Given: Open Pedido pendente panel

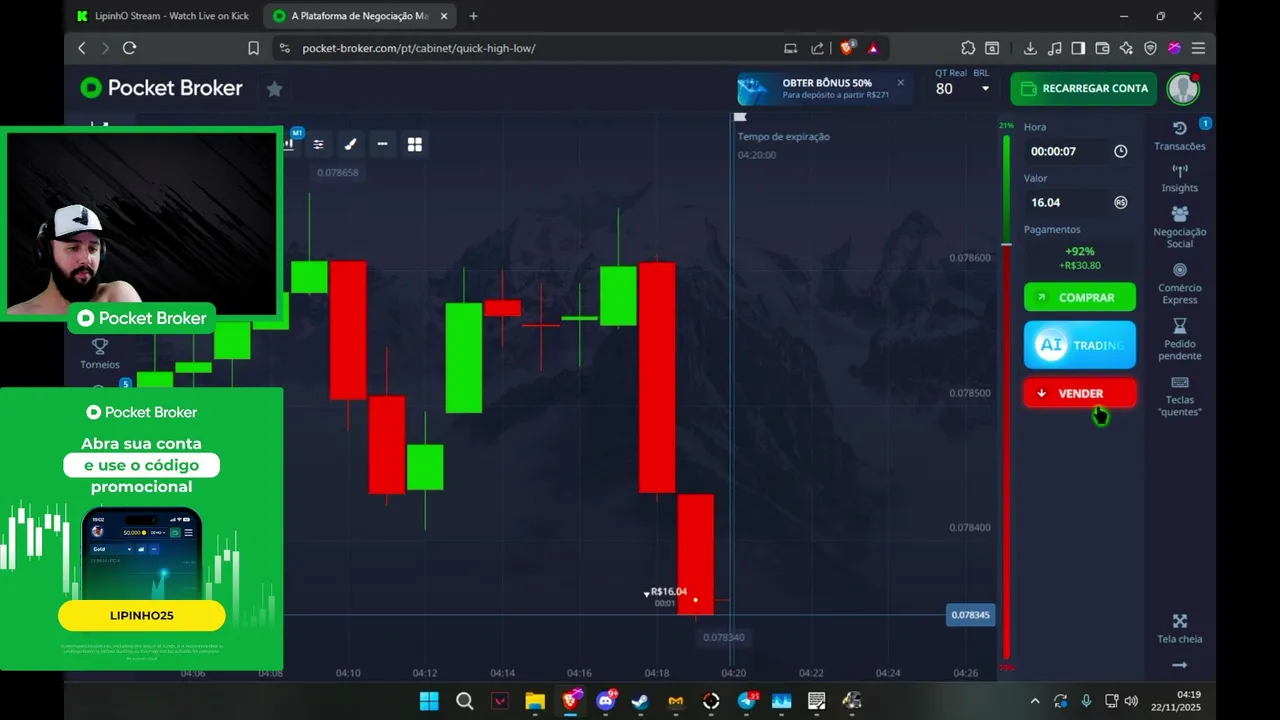Looking at the screenshot, I should pos(1180,340).
